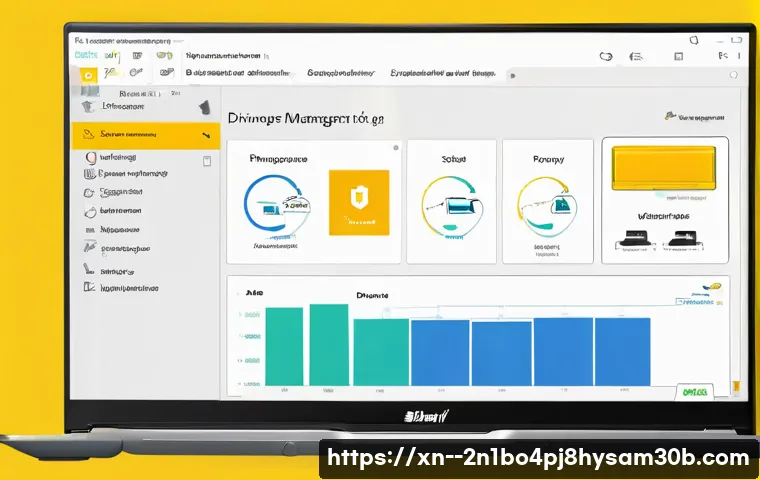
Task: Toggle the small box right of the sidebar list
Action: point(208,160)
